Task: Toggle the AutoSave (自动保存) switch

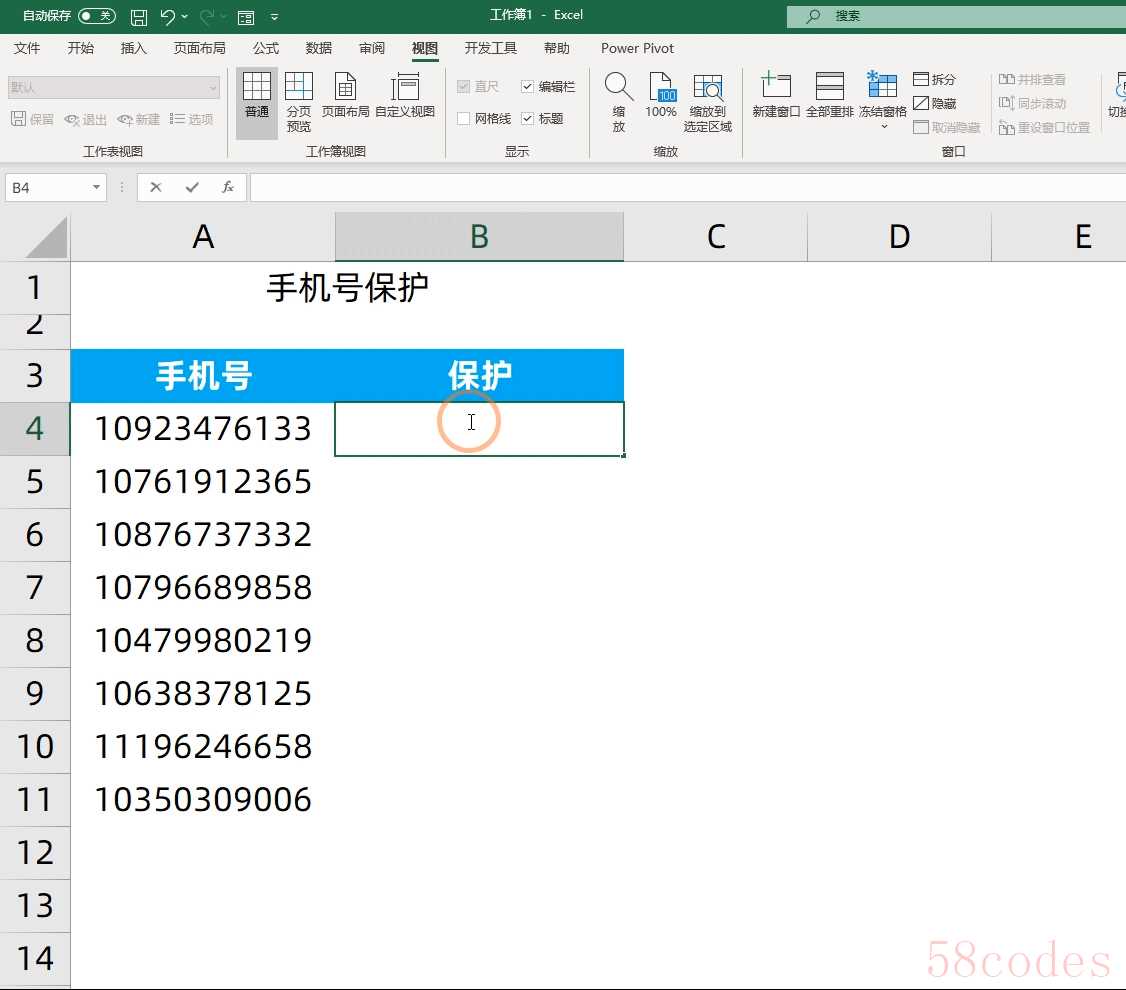Action: coord(96,16)
